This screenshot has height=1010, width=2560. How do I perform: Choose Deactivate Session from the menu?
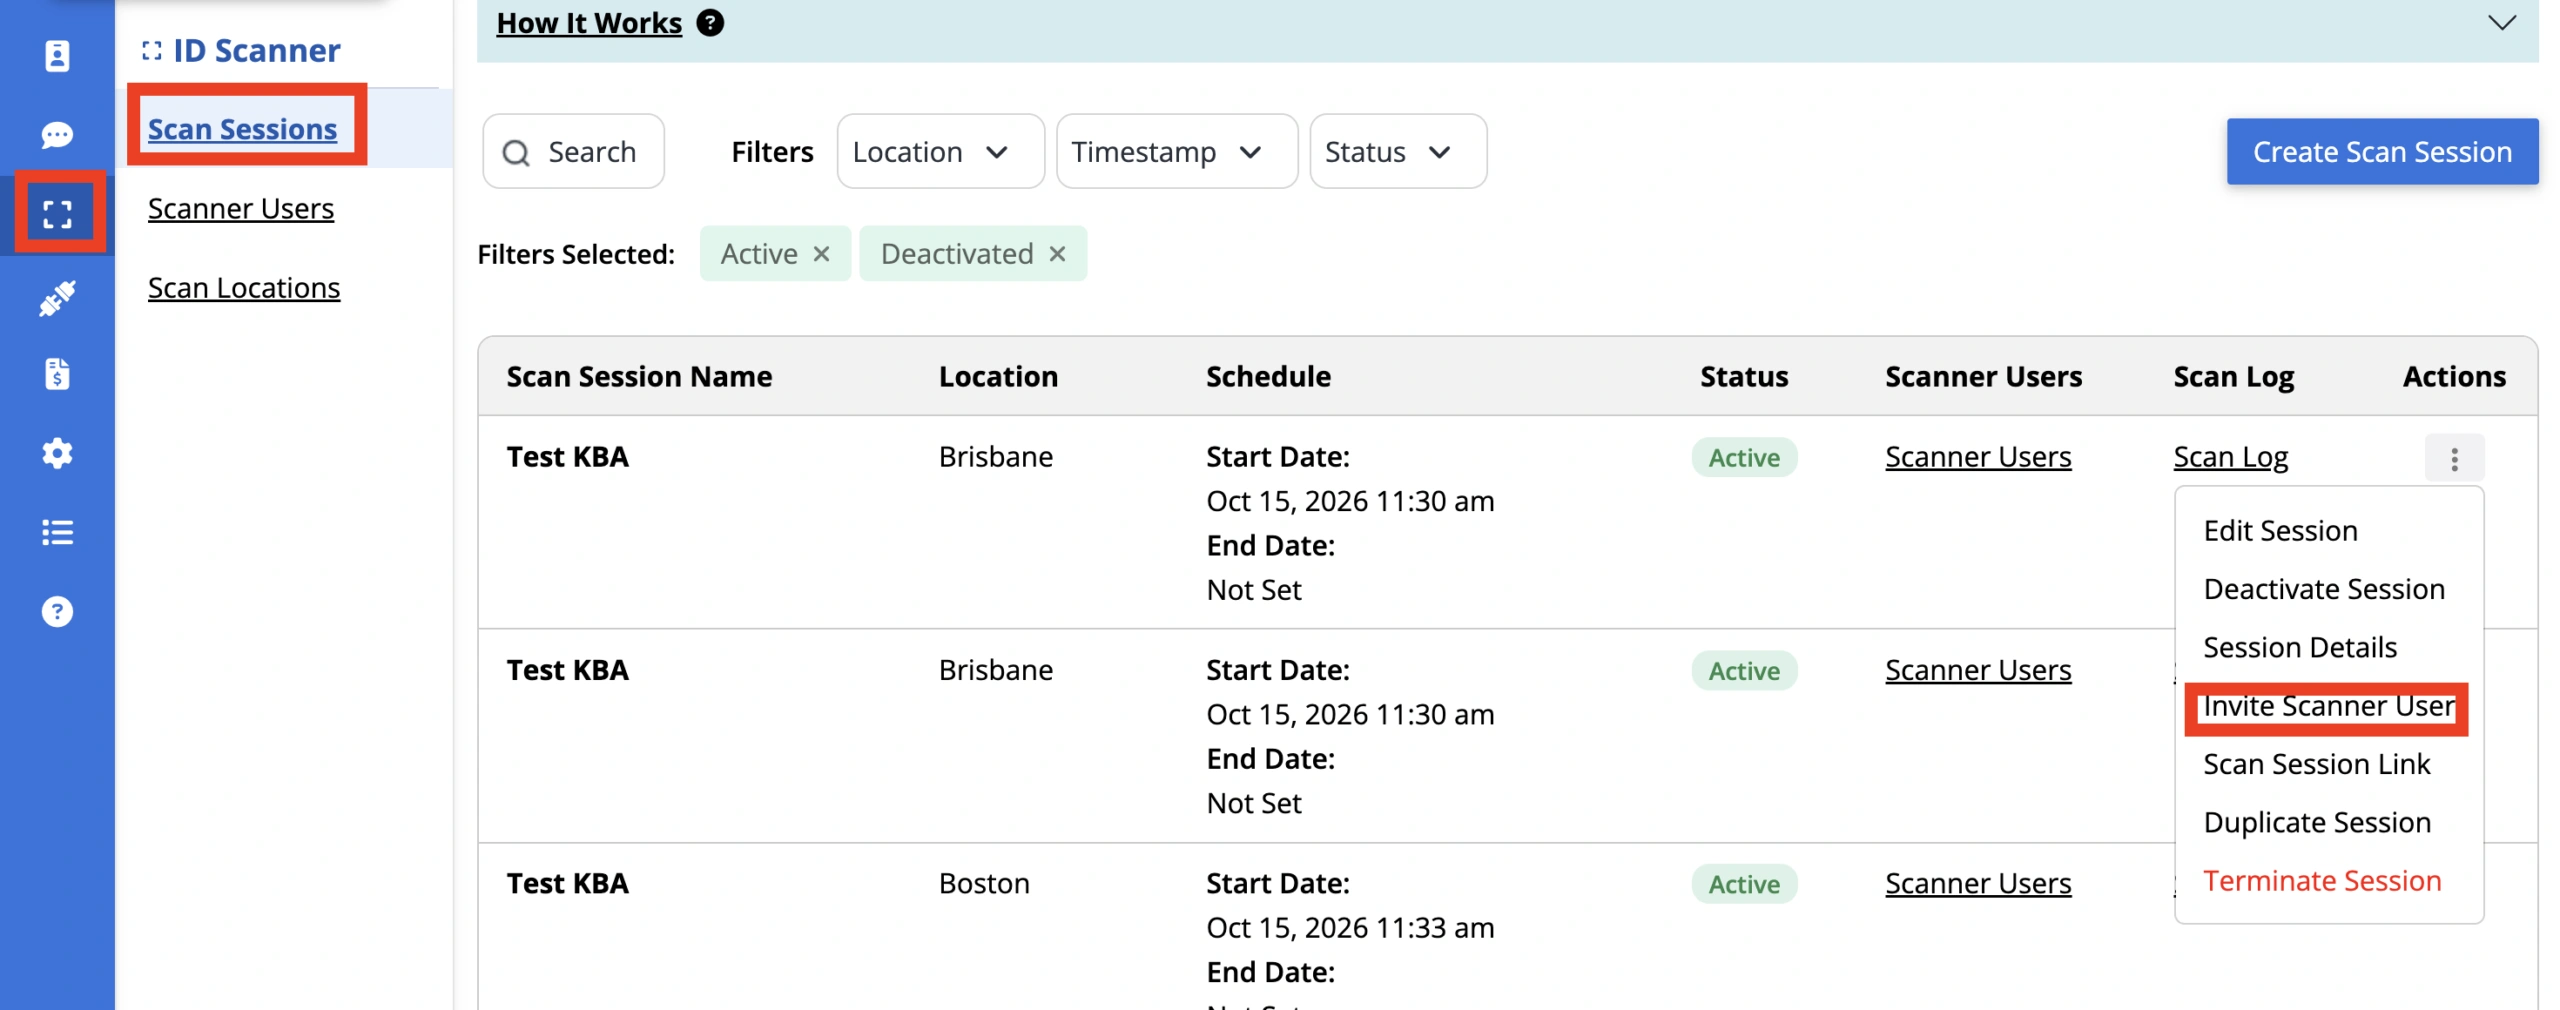pyautogui.click(x=2324, y=589)
